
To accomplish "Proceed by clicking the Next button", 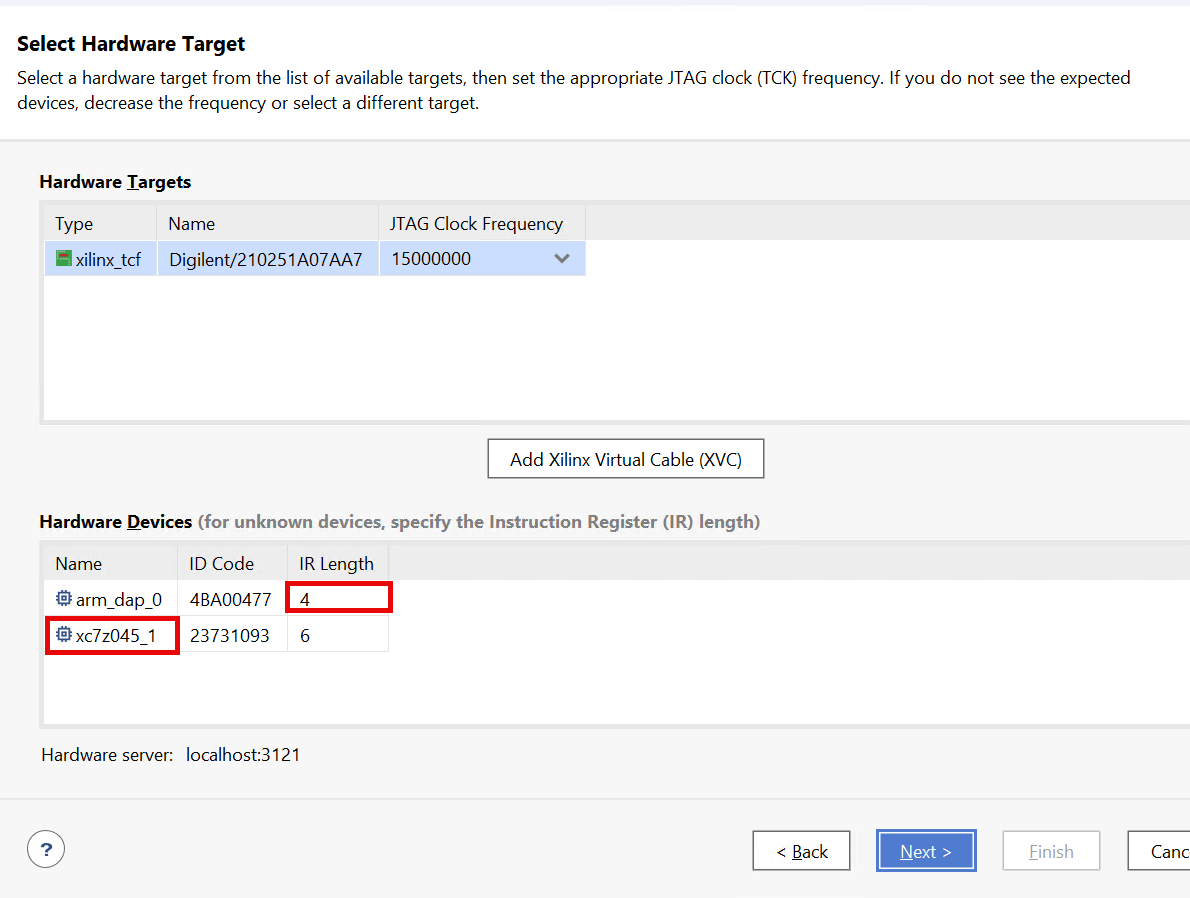I will (x=925, y=851).
